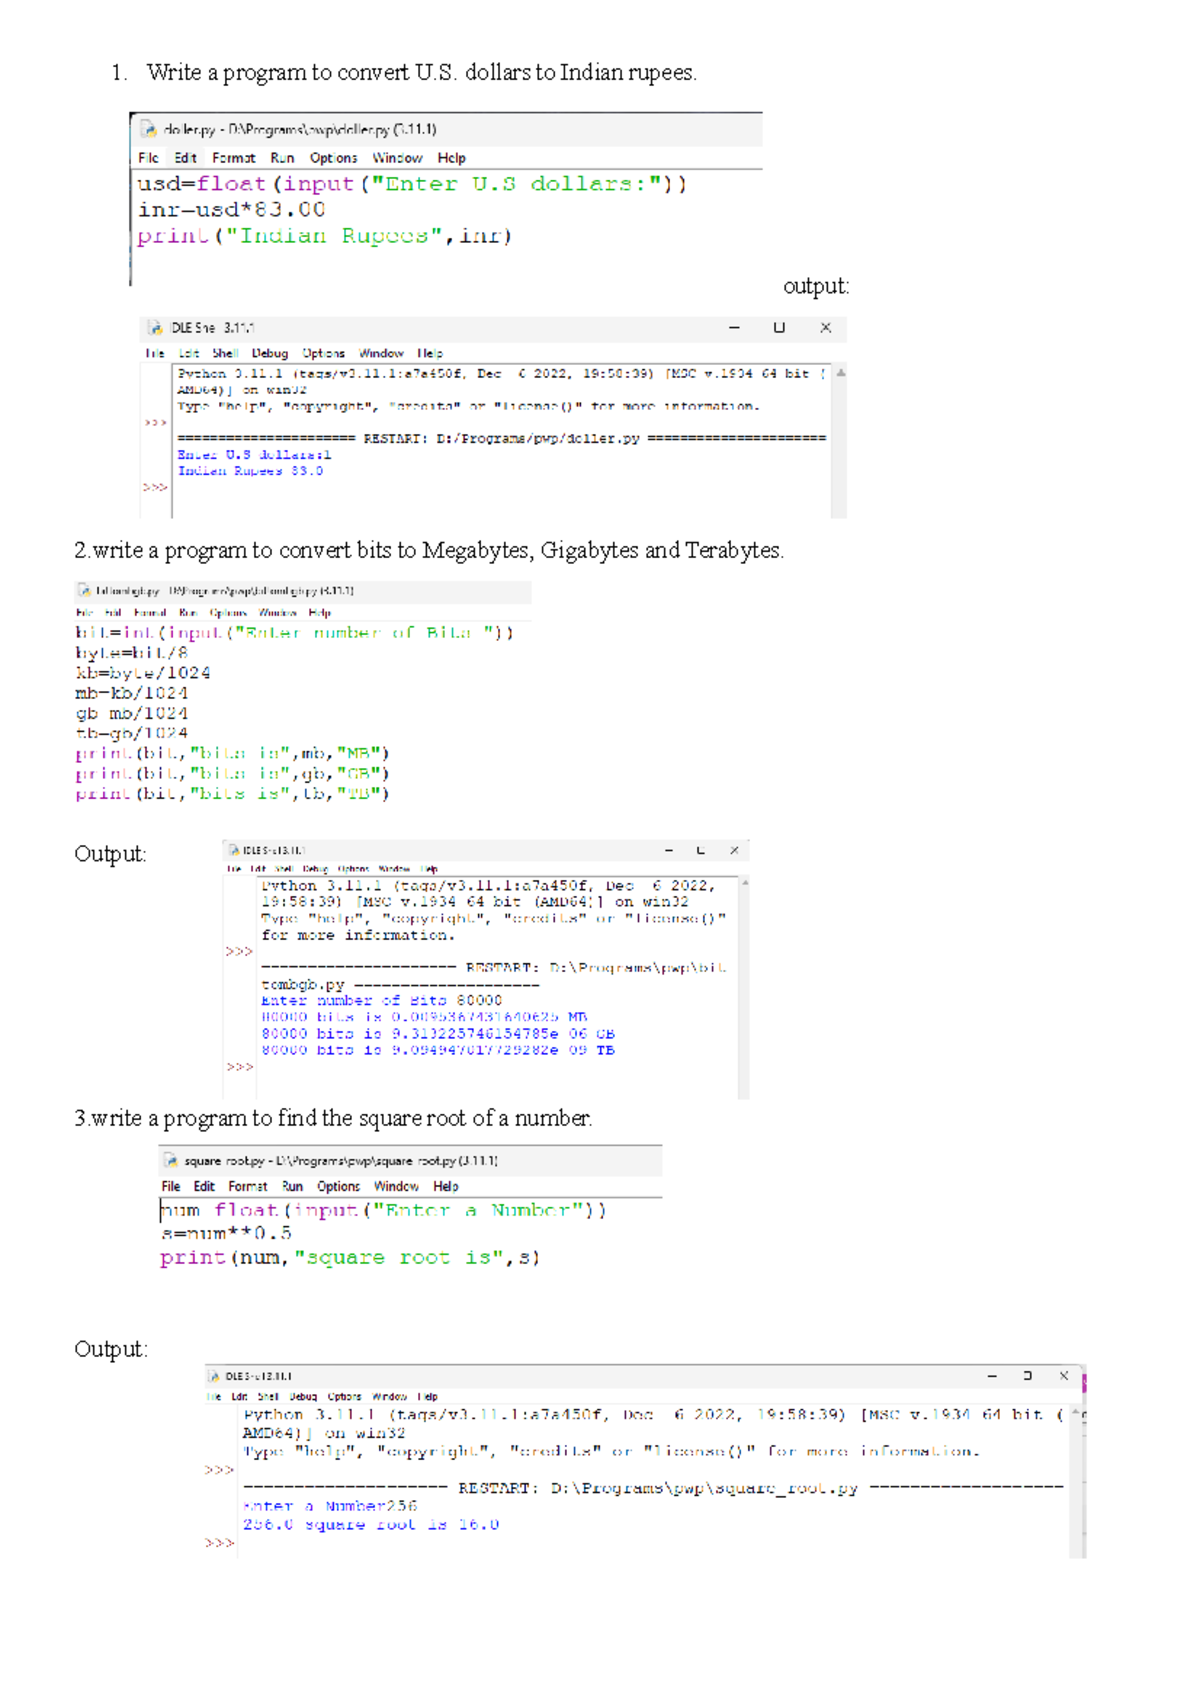Screen dimensions: 1200x1698
Task: Click the Python file icon in doller.py title bar
Action: tap(148, 129)
